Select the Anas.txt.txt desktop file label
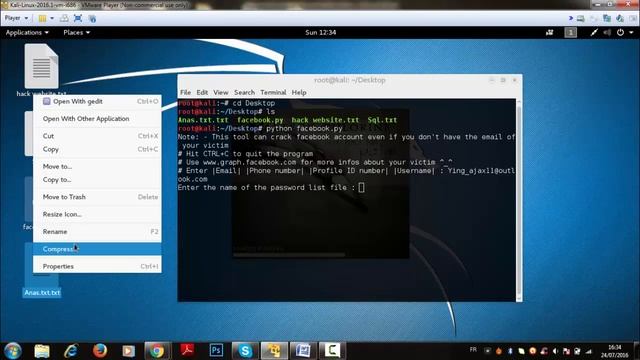This screenshot has height=360, width=640. click(x=42, y=293)
